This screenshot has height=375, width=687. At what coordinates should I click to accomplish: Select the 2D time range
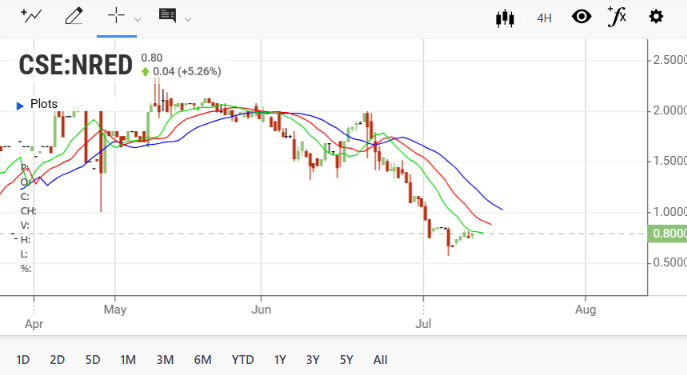57,360
